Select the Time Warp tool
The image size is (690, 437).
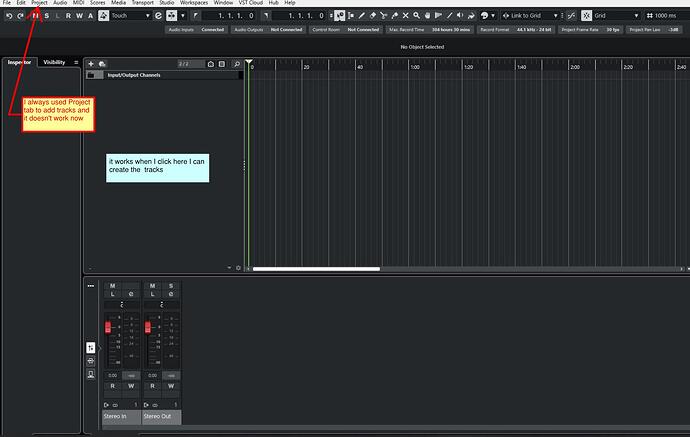tap(438, 16)
